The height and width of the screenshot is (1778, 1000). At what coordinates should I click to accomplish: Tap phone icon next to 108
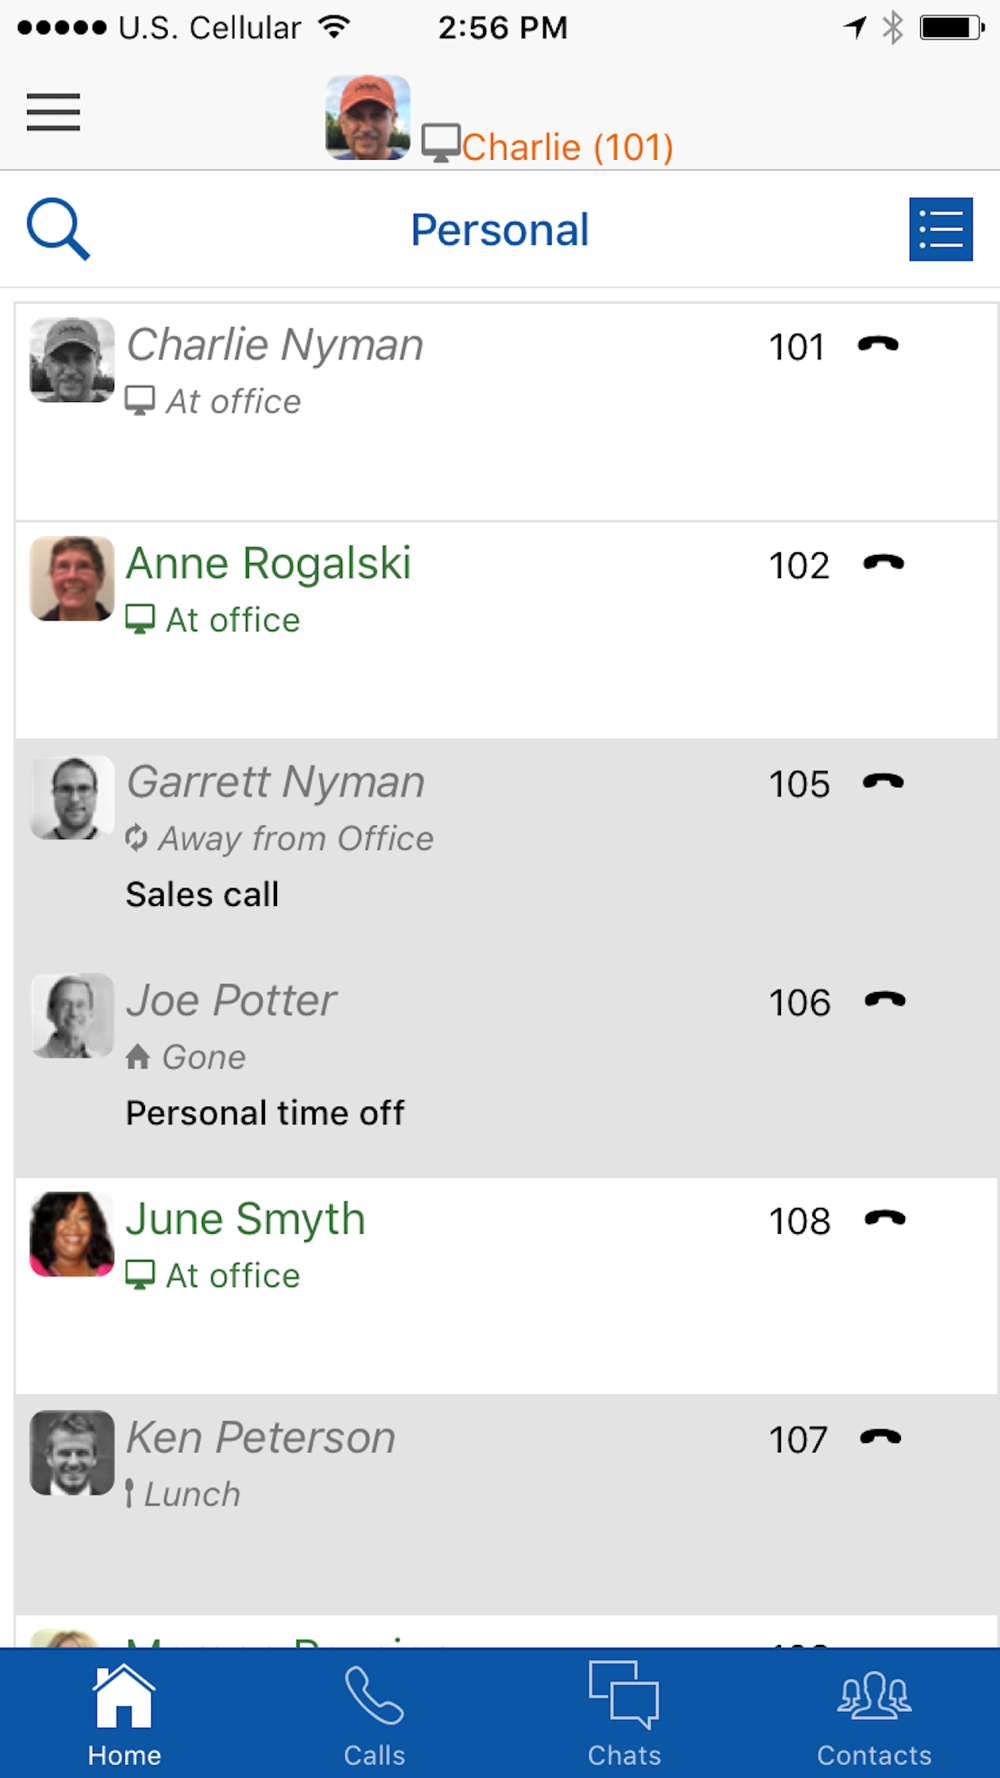point(884,1218)
